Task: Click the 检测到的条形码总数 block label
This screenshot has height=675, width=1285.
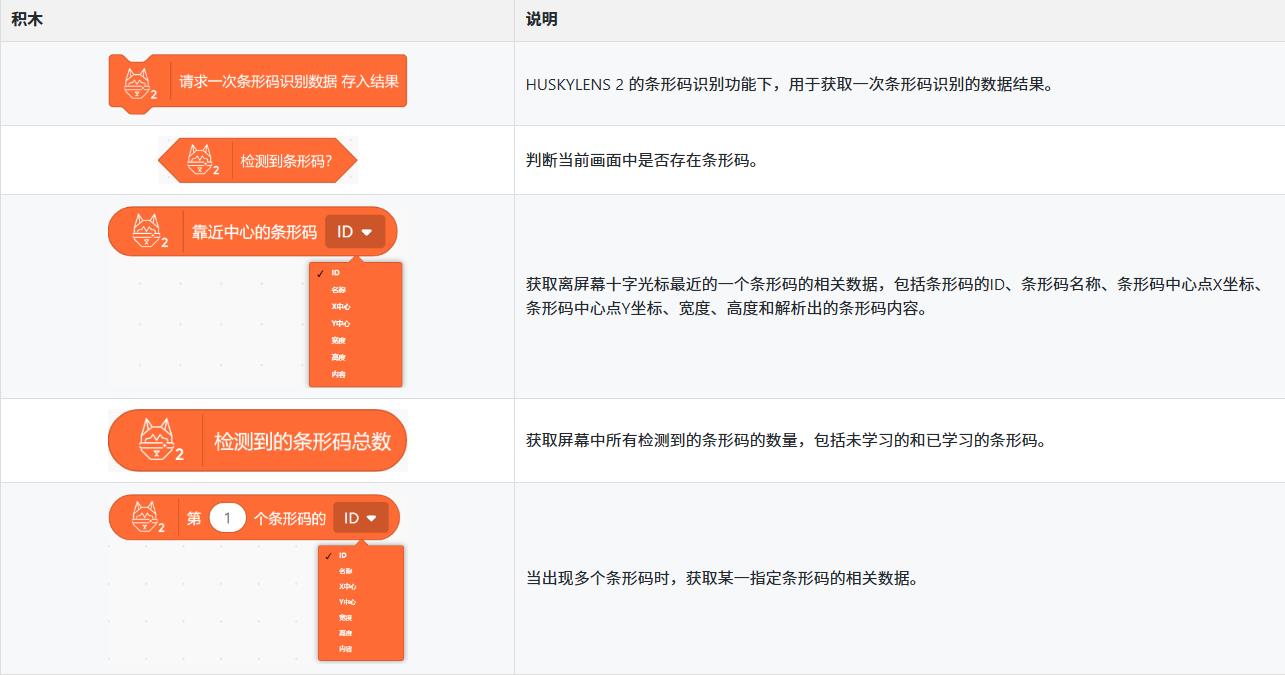Action: tap(302, 441)
